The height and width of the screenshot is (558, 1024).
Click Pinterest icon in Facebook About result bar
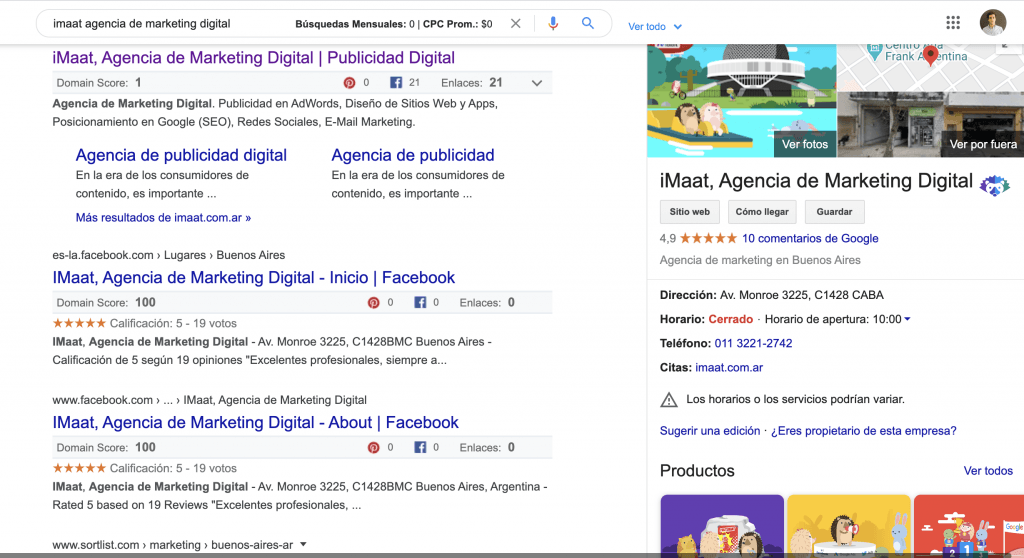[x=374, y=448]
